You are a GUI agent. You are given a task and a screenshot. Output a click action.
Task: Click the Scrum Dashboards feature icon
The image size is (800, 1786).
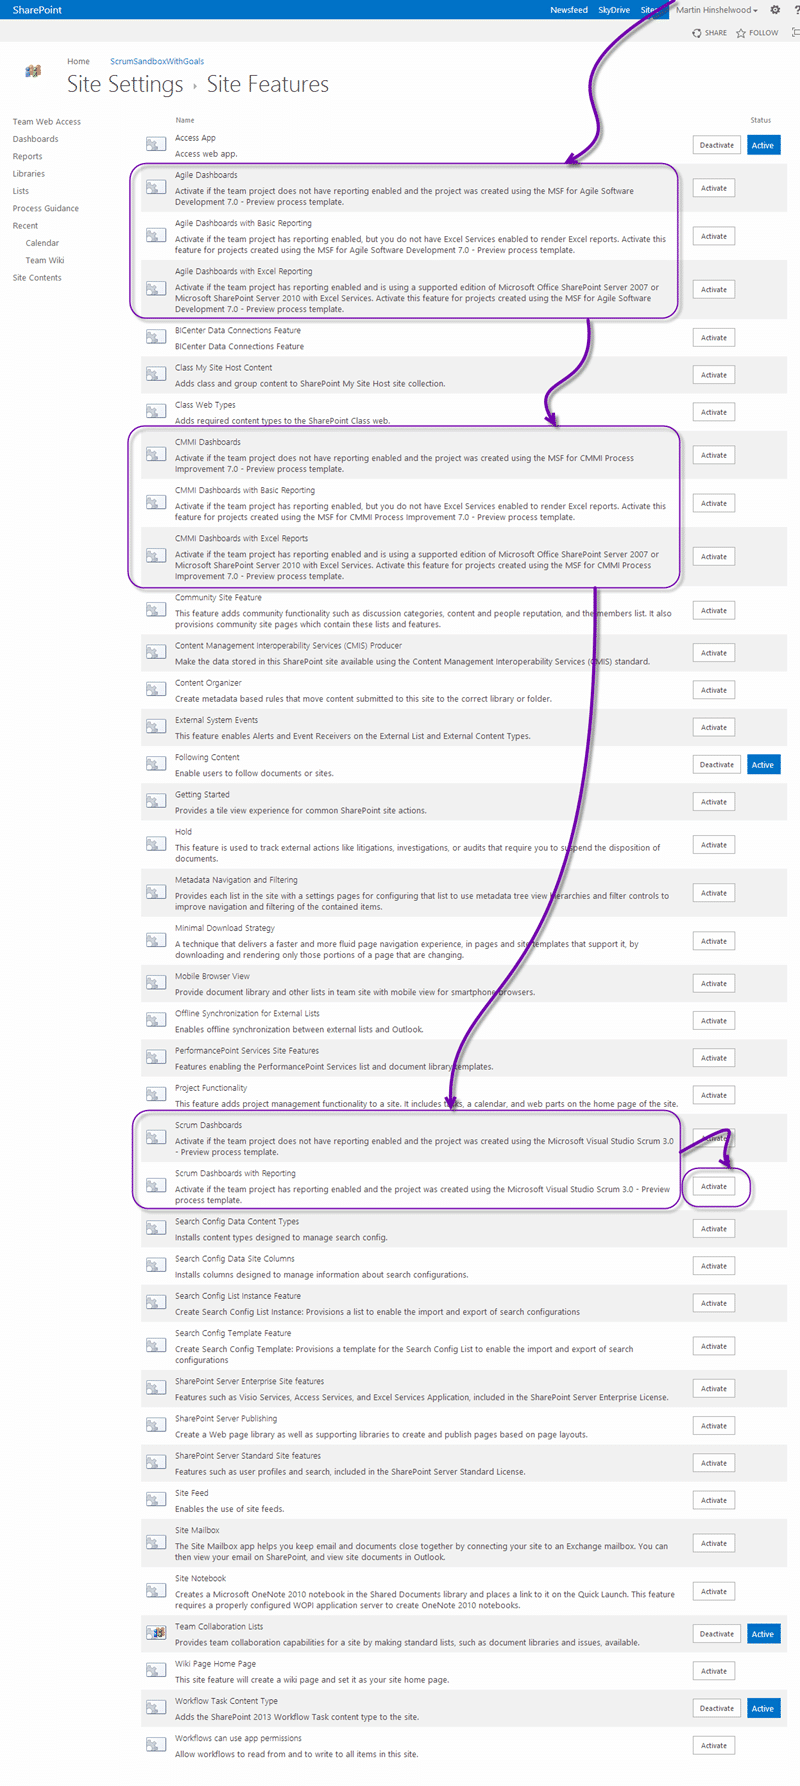point(155,1137)
